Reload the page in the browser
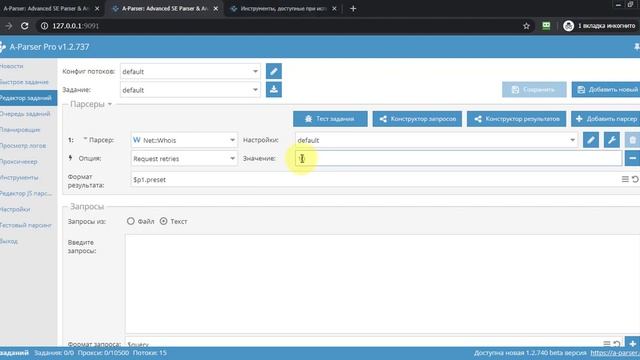This screenshot has width=640, height=360. (x=24, y=26)
